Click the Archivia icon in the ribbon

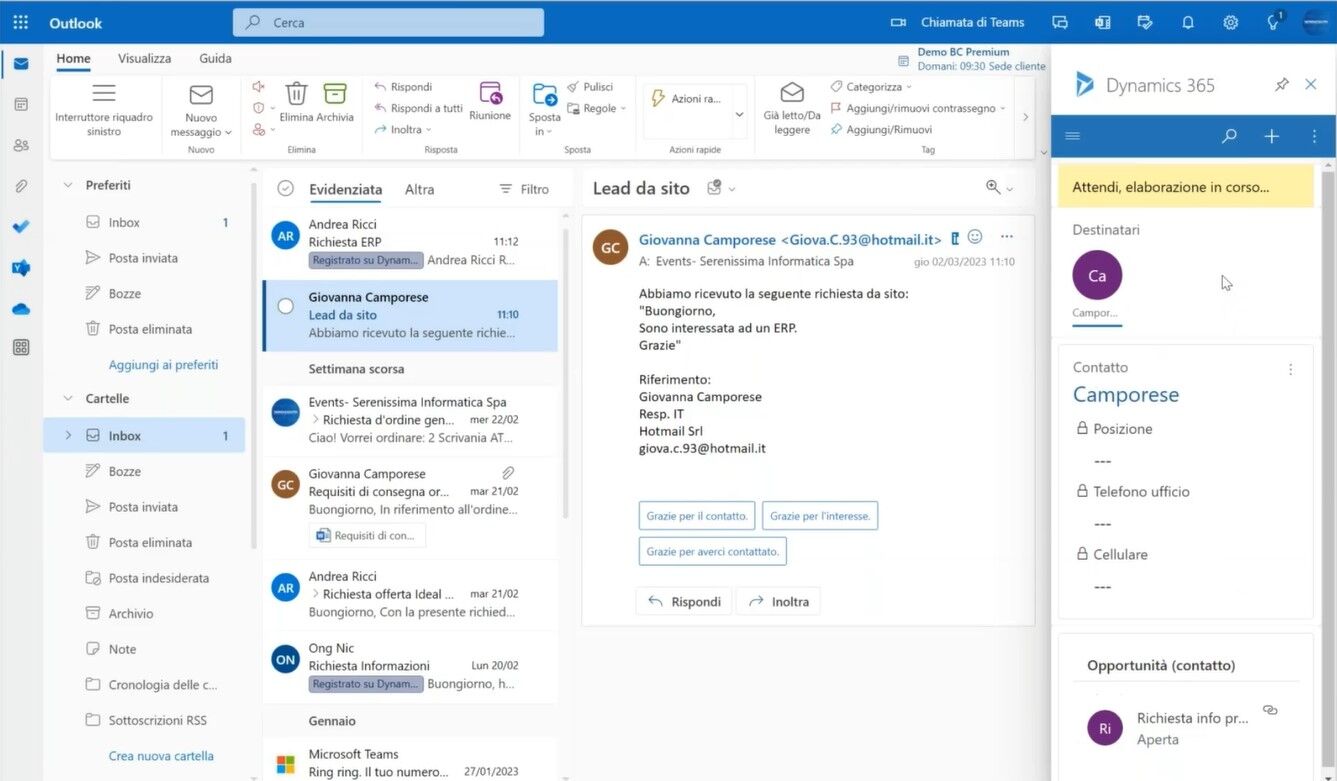click(335, 95)
